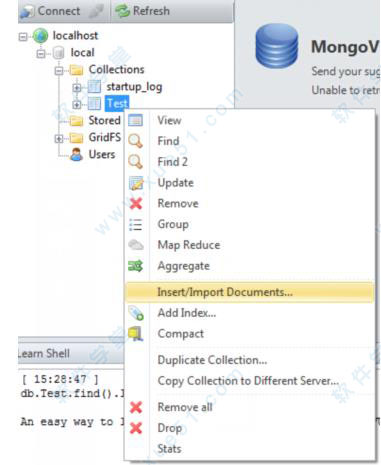Choose Drop from the context menu

point(249,428)
